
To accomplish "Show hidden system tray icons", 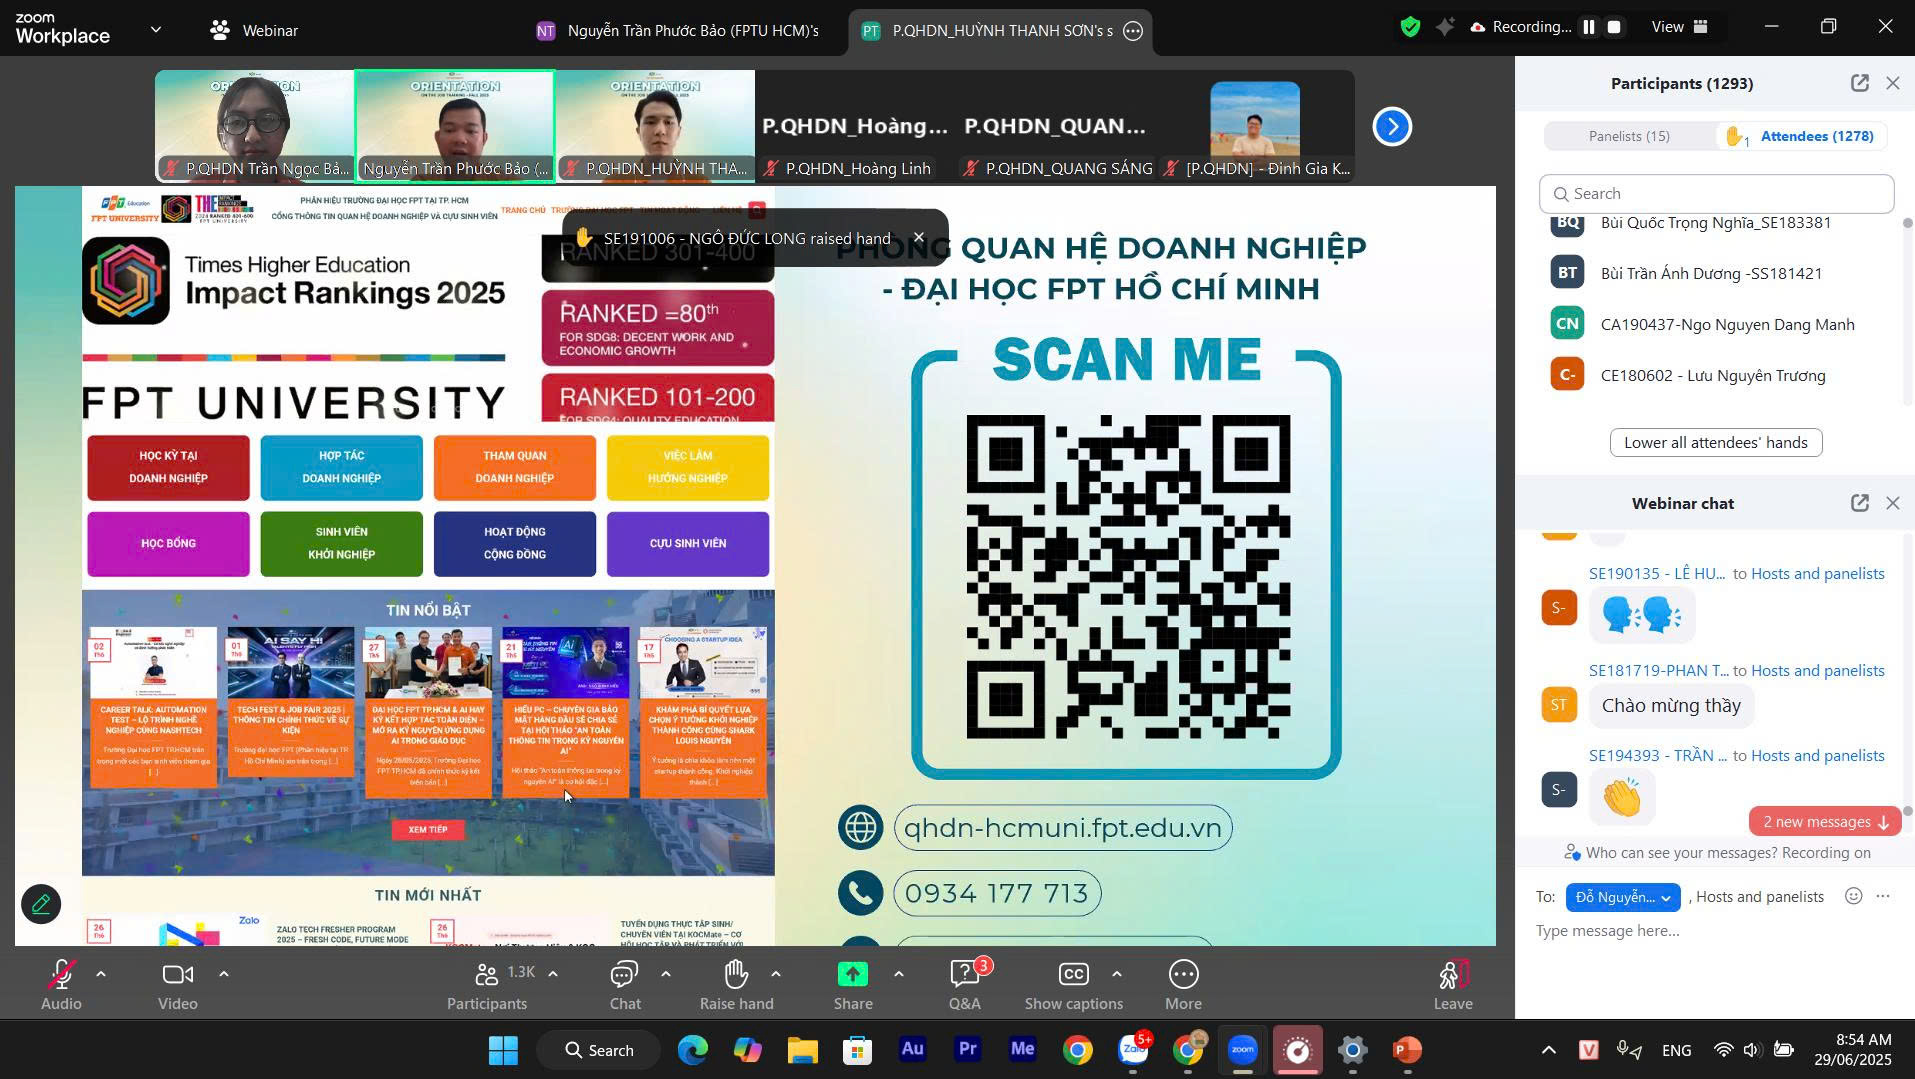I will (x=1548, y=1050).
